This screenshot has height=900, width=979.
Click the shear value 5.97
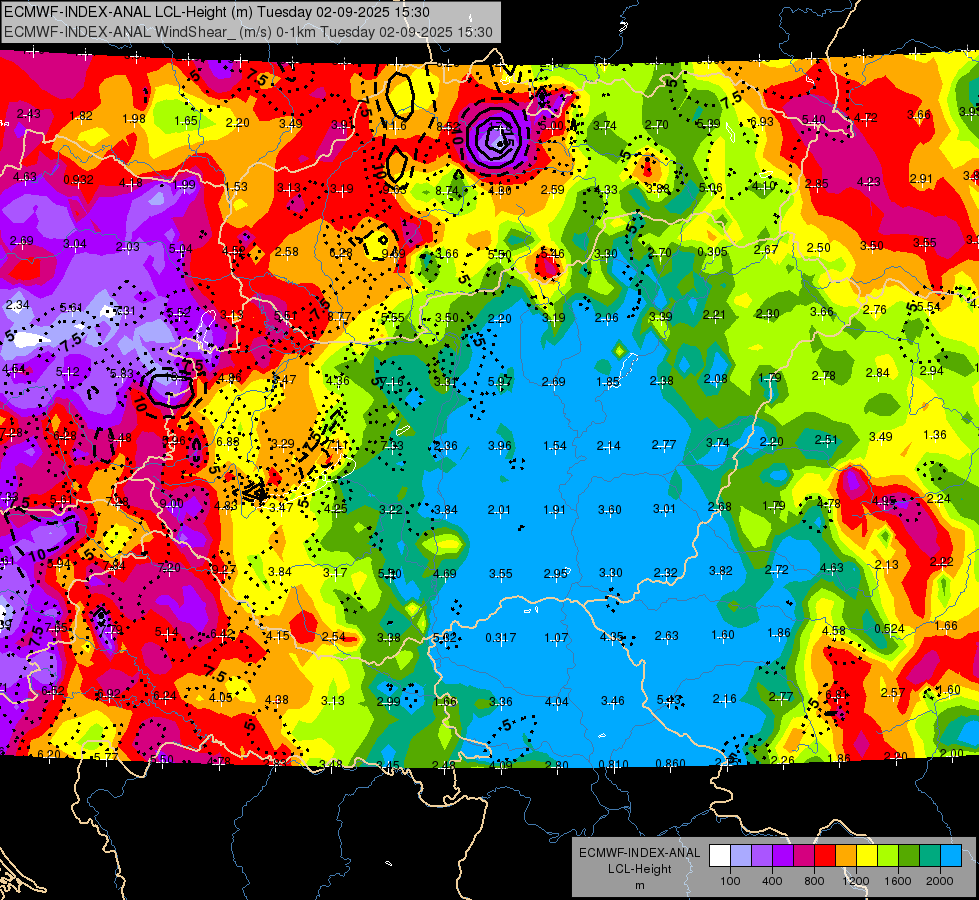coord(500,382)
